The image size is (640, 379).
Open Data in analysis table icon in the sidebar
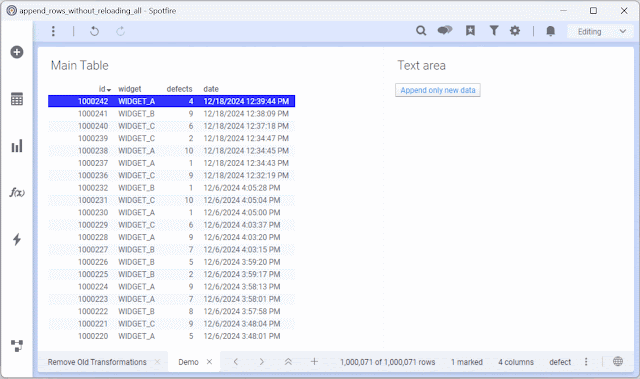pyautogui.click(x=17, y=99)
